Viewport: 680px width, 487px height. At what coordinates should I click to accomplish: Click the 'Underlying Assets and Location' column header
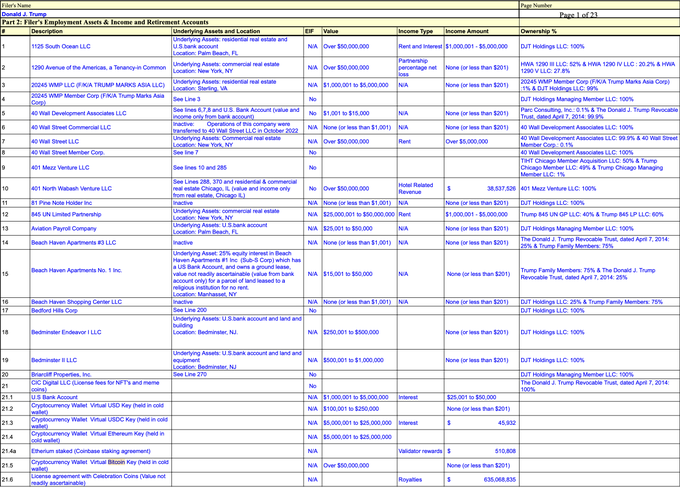tap(216, 31)
